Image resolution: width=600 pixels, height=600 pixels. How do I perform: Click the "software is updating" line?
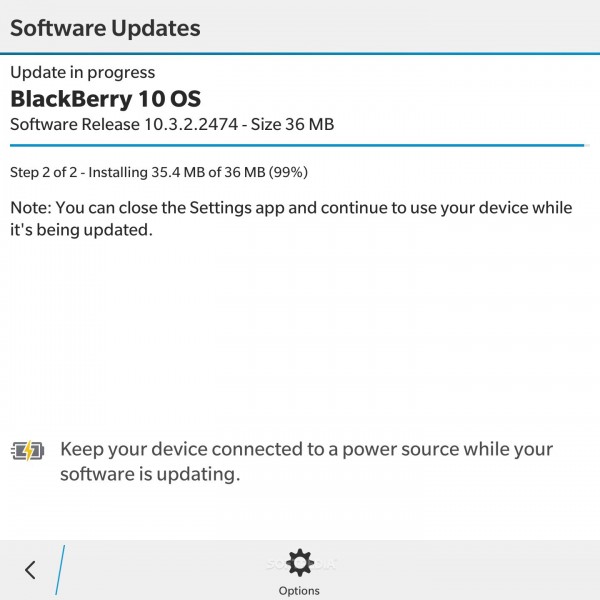pyautogui.click(x=150, y=474)
